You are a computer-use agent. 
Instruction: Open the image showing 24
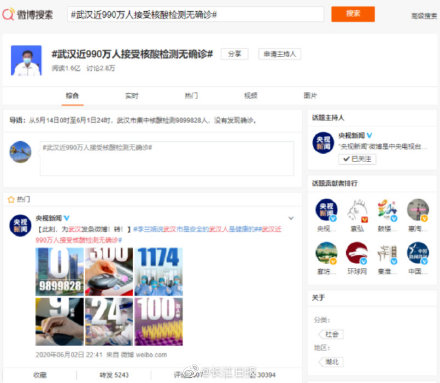(109, 322)
